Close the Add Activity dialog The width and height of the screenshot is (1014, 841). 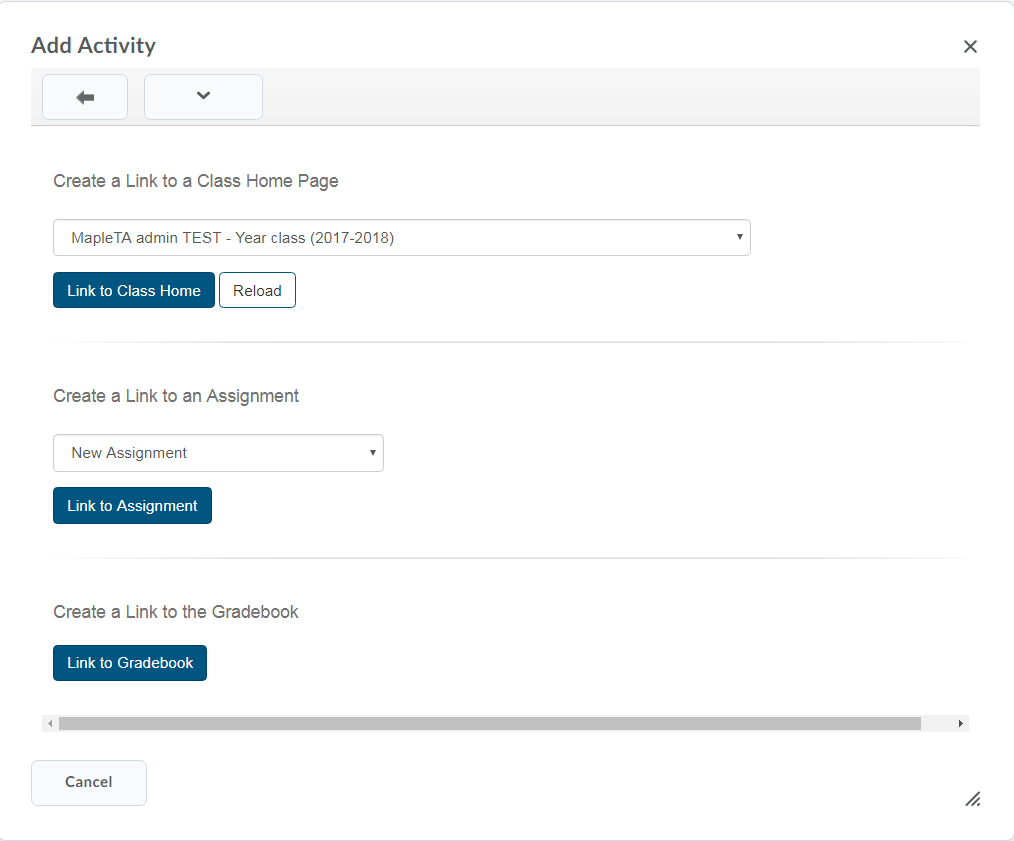click(969, 46)
